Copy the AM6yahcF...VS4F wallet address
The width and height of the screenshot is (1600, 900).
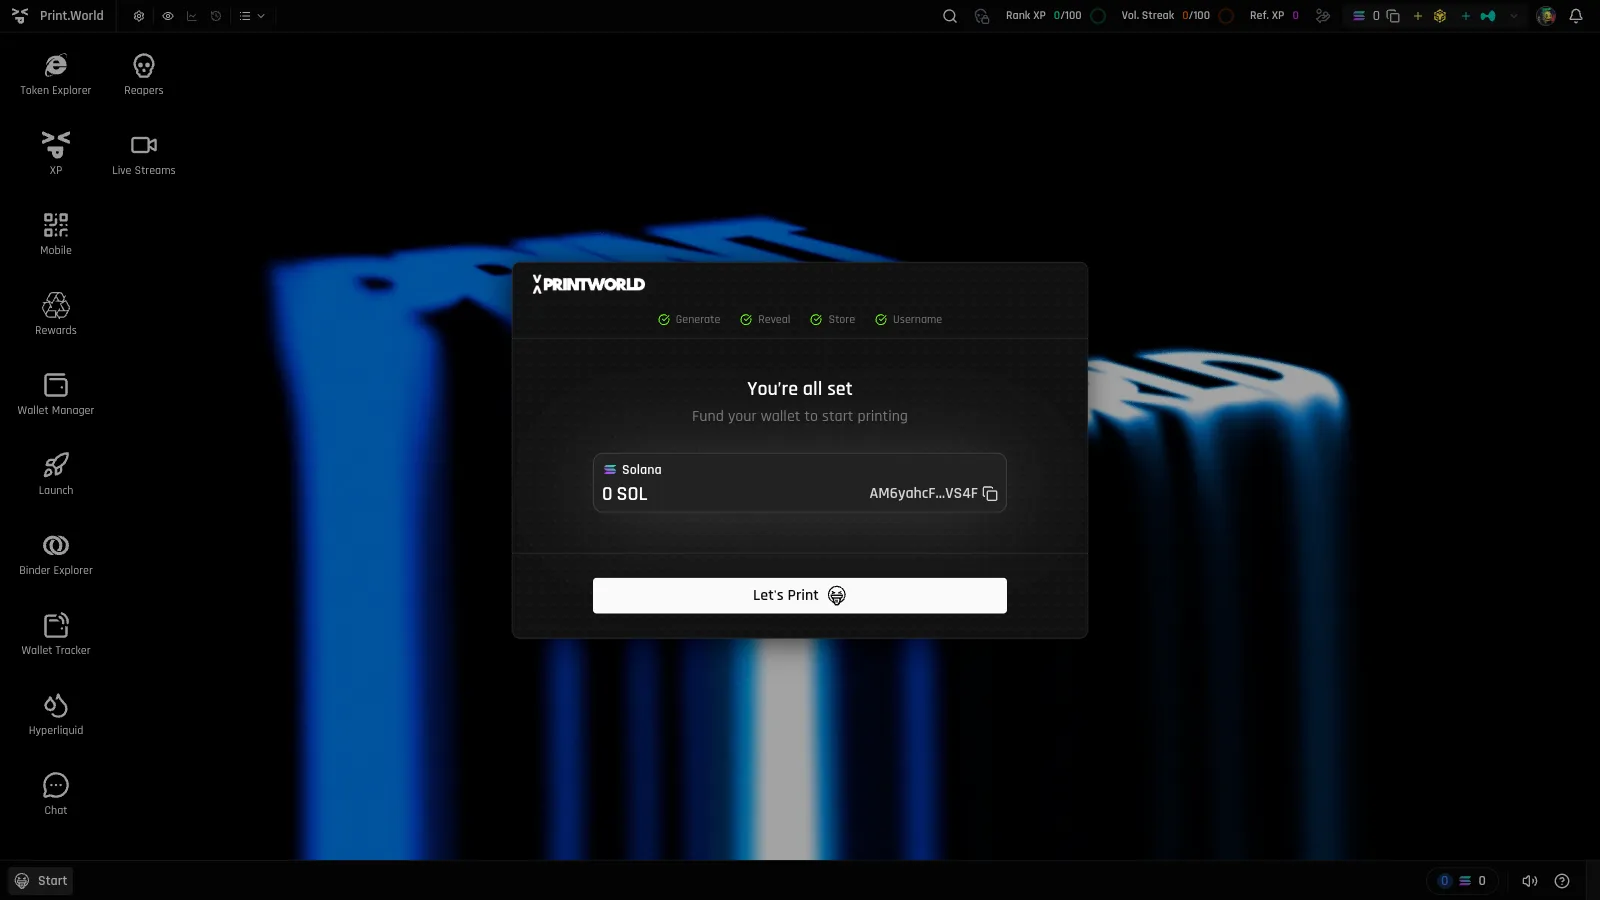coord(990,494)
